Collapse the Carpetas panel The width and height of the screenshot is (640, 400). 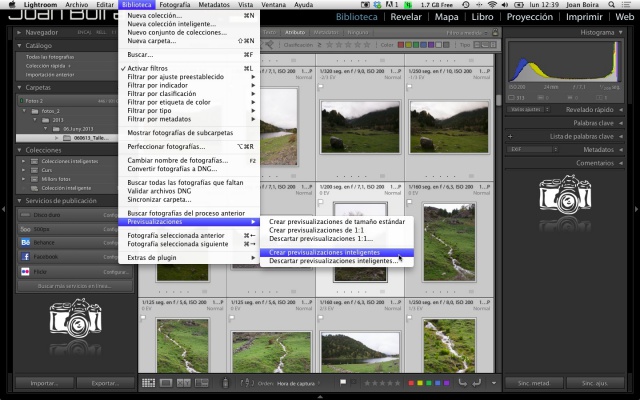19,87
